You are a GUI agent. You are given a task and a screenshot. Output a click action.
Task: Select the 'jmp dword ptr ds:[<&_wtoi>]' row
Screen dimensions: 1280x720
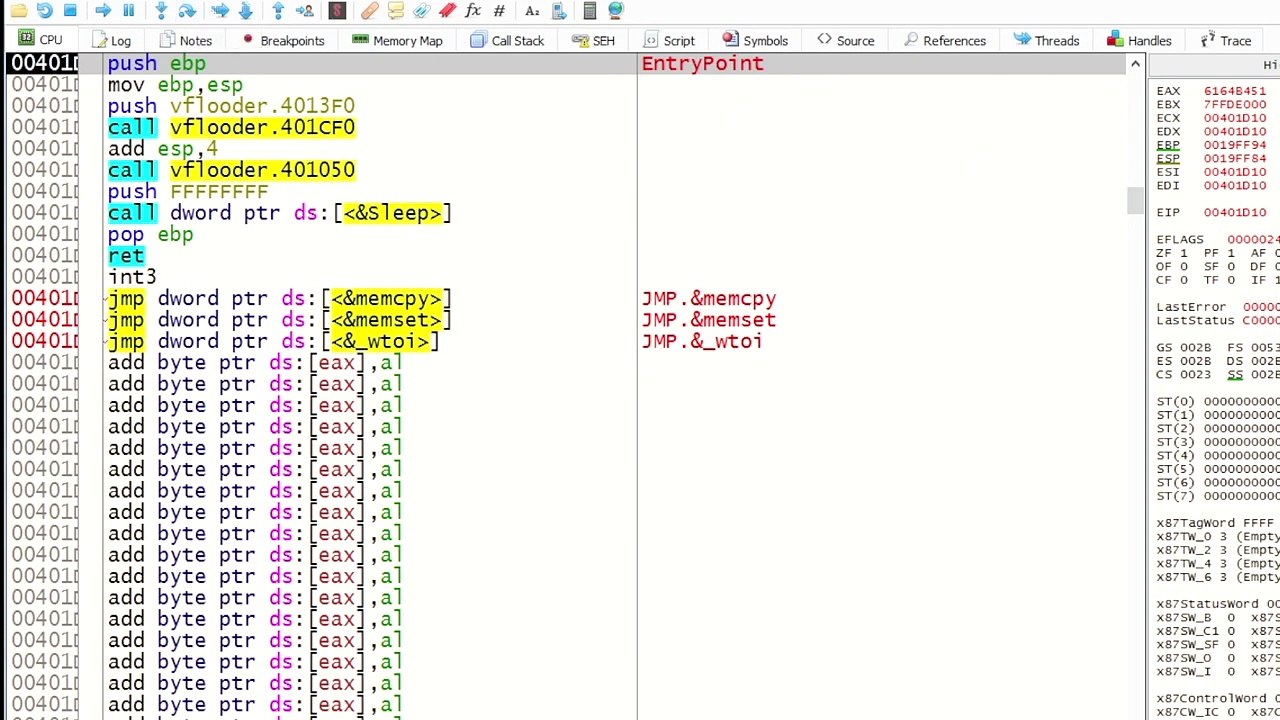[274, 342]
